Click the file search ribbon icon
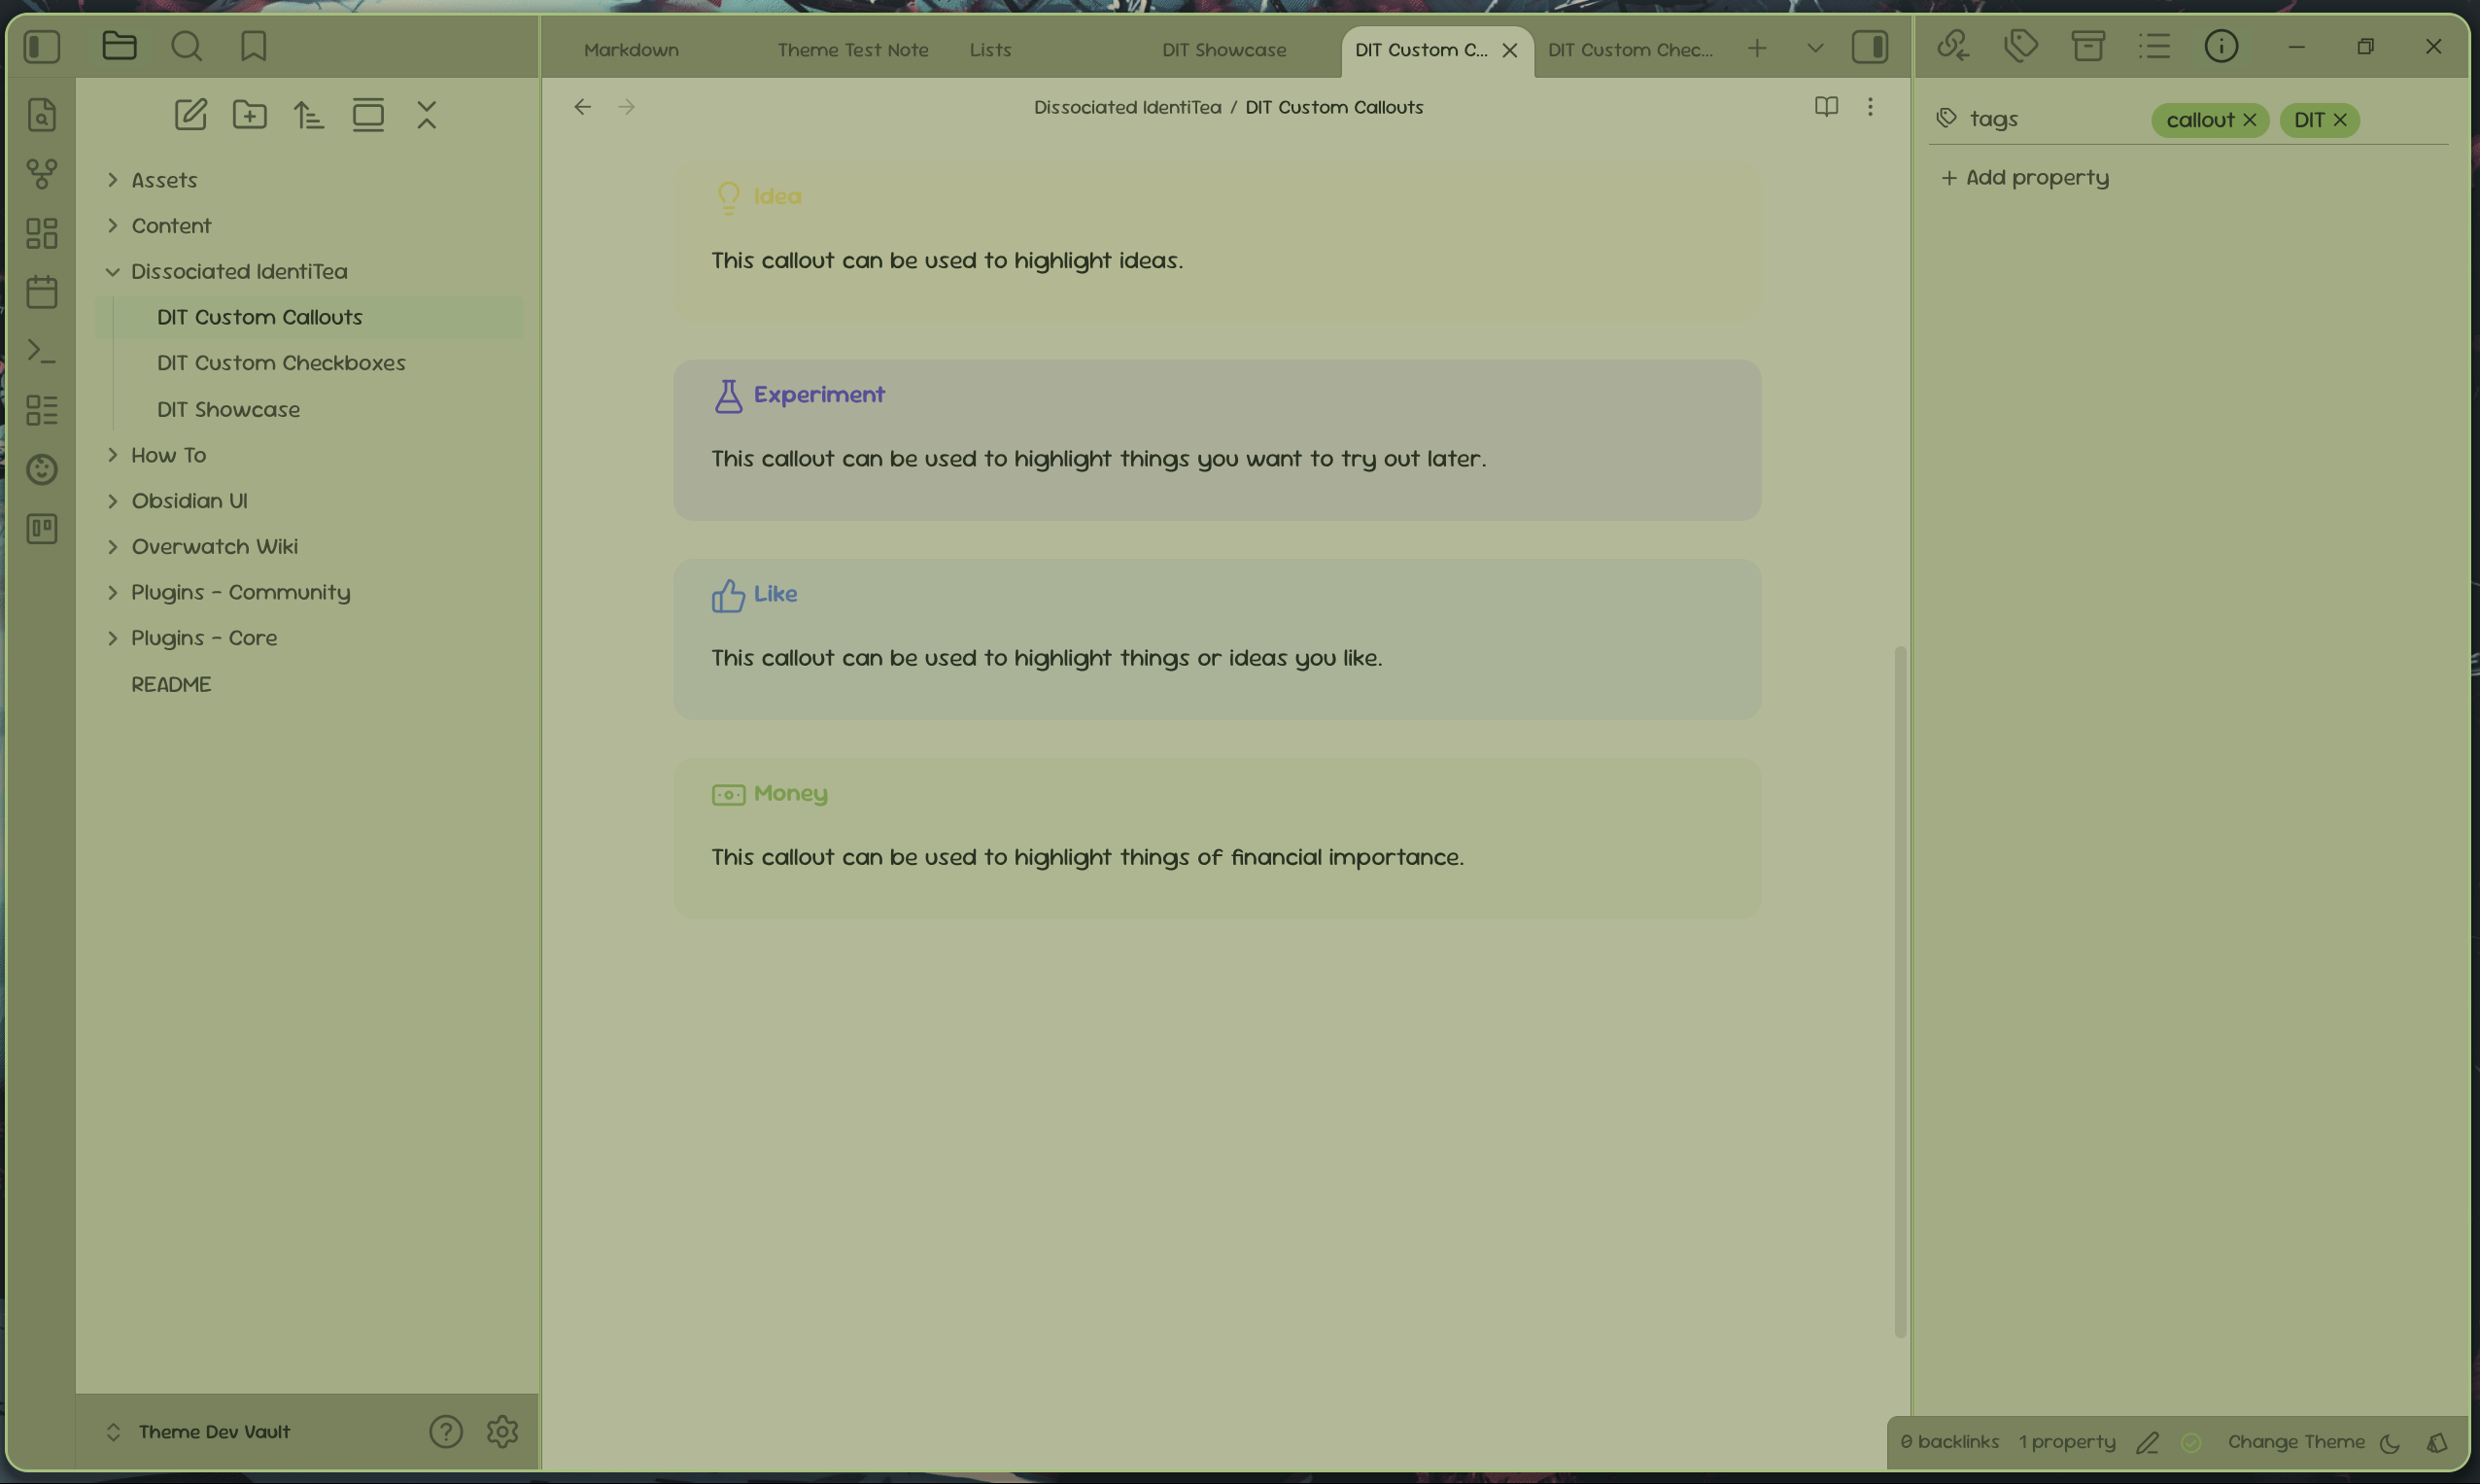 coord(42,115)
